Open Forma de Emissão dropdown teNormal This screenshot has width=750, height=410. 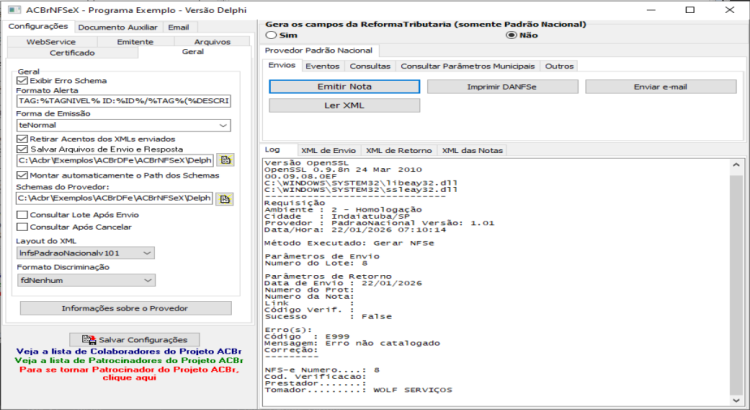pos(123,125)
